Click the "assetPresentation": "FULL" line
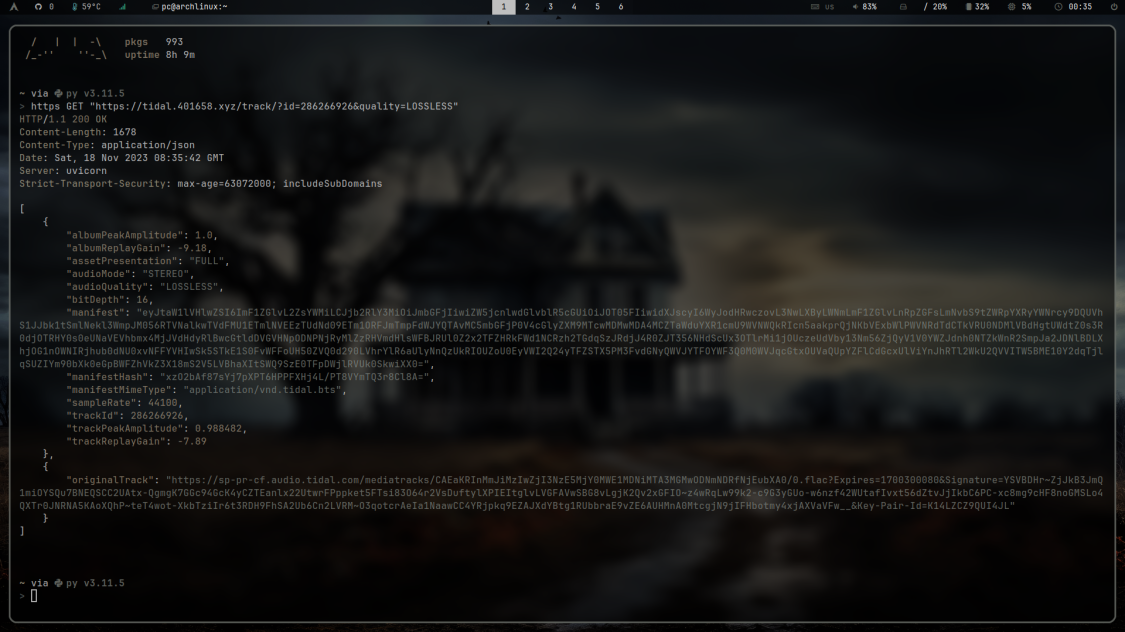Screen dimensions: 1125x632 148,261
